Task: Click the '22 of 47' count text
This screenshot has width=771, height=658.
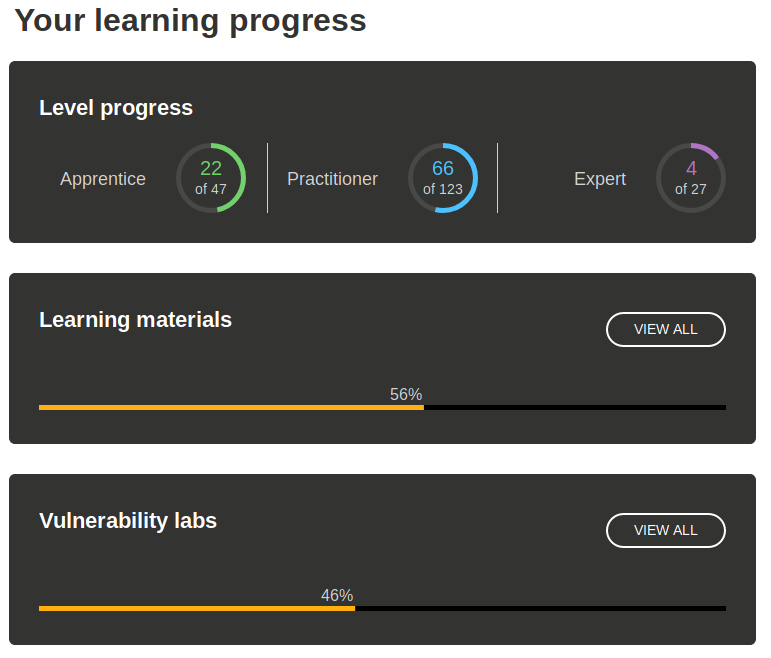Action: coord(211,178)
